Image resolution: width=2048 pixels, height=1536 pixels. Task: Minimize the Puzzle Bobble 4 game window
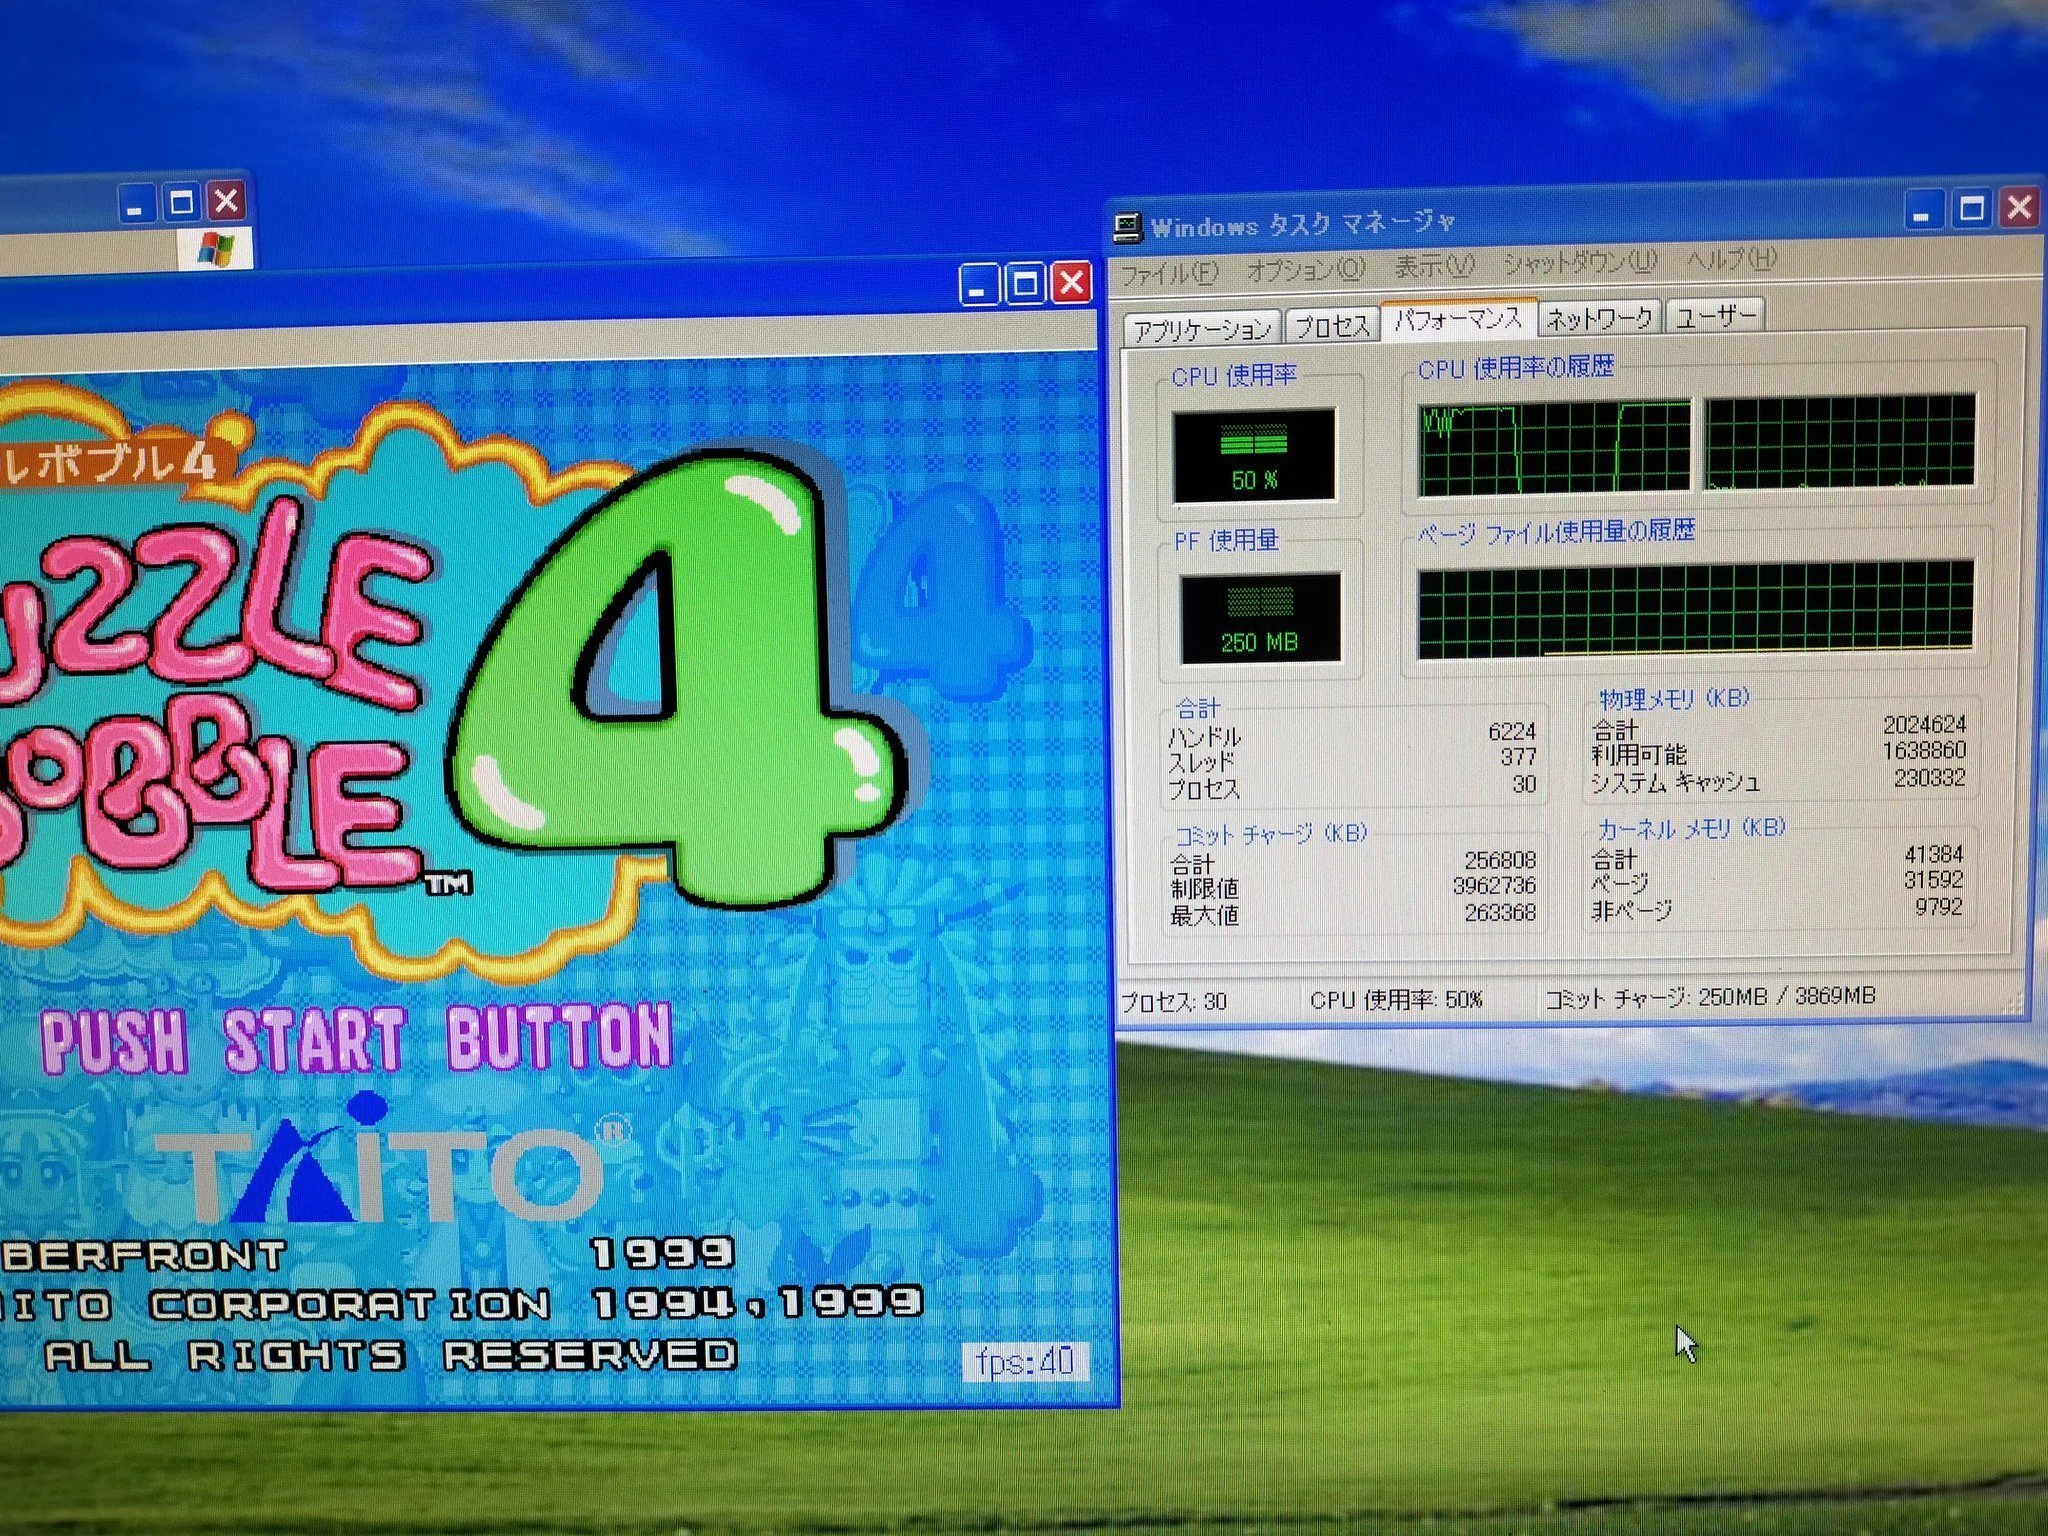click(977, 285)
